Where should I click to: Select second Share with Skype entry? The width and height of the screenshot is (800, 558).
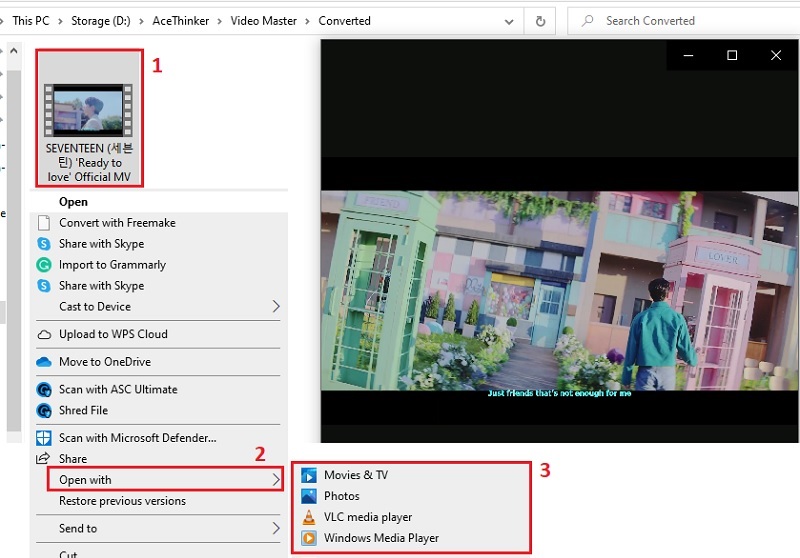point(159,286)
